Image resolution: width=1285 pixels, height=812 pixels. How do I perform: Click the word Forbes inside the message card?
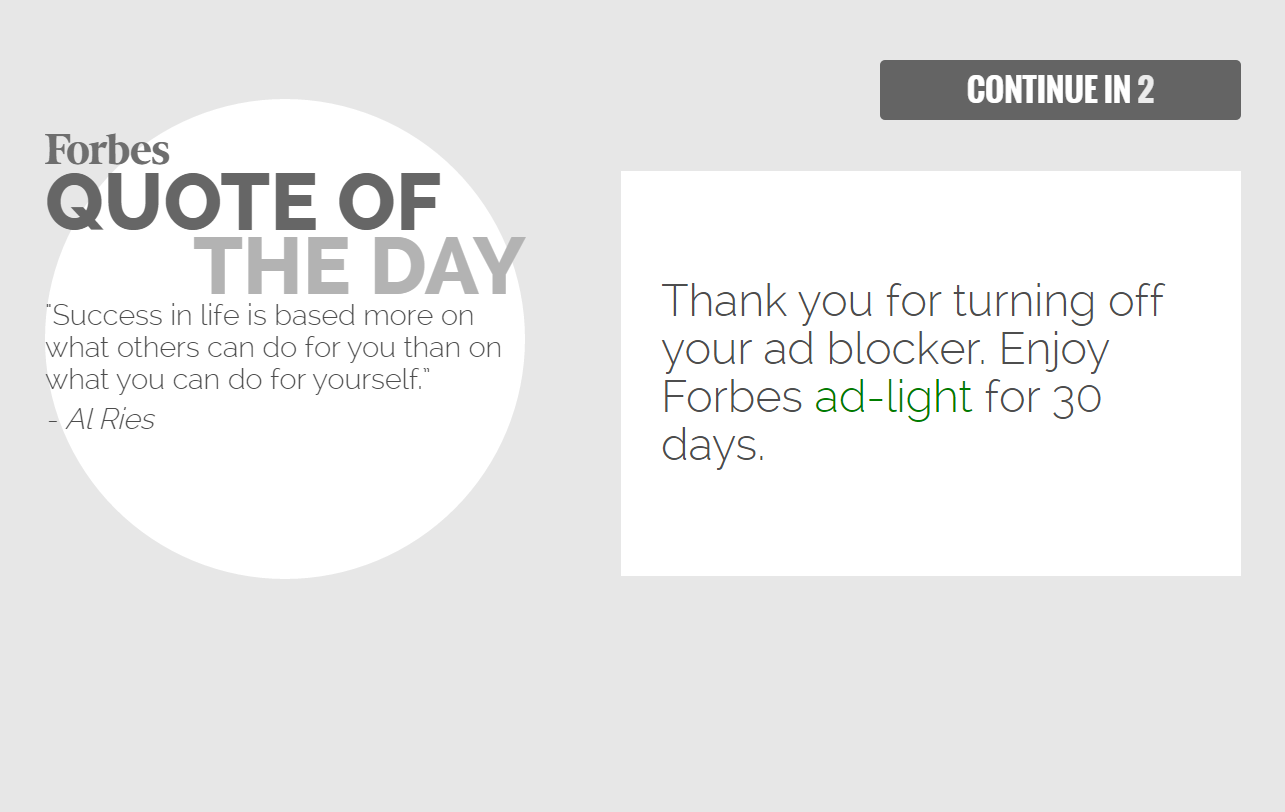click(732, 397)
